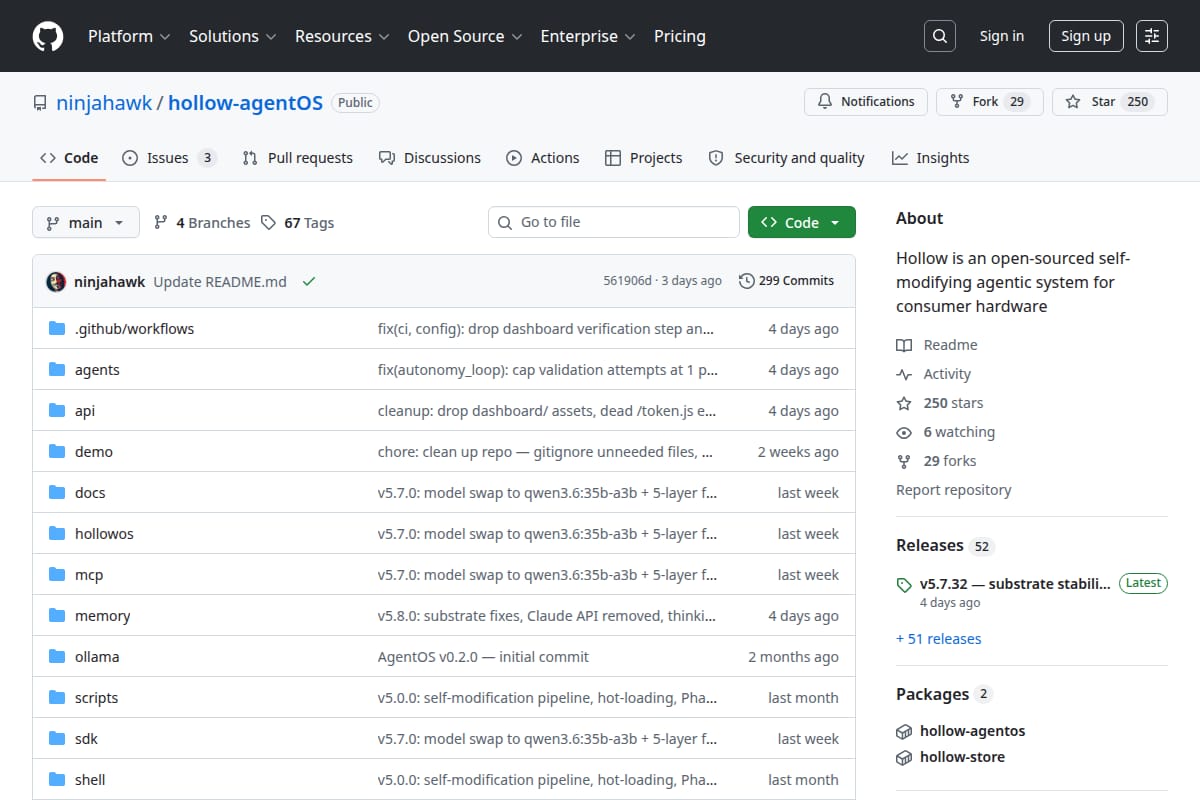Switch to the Code tab

coord(69,158)
